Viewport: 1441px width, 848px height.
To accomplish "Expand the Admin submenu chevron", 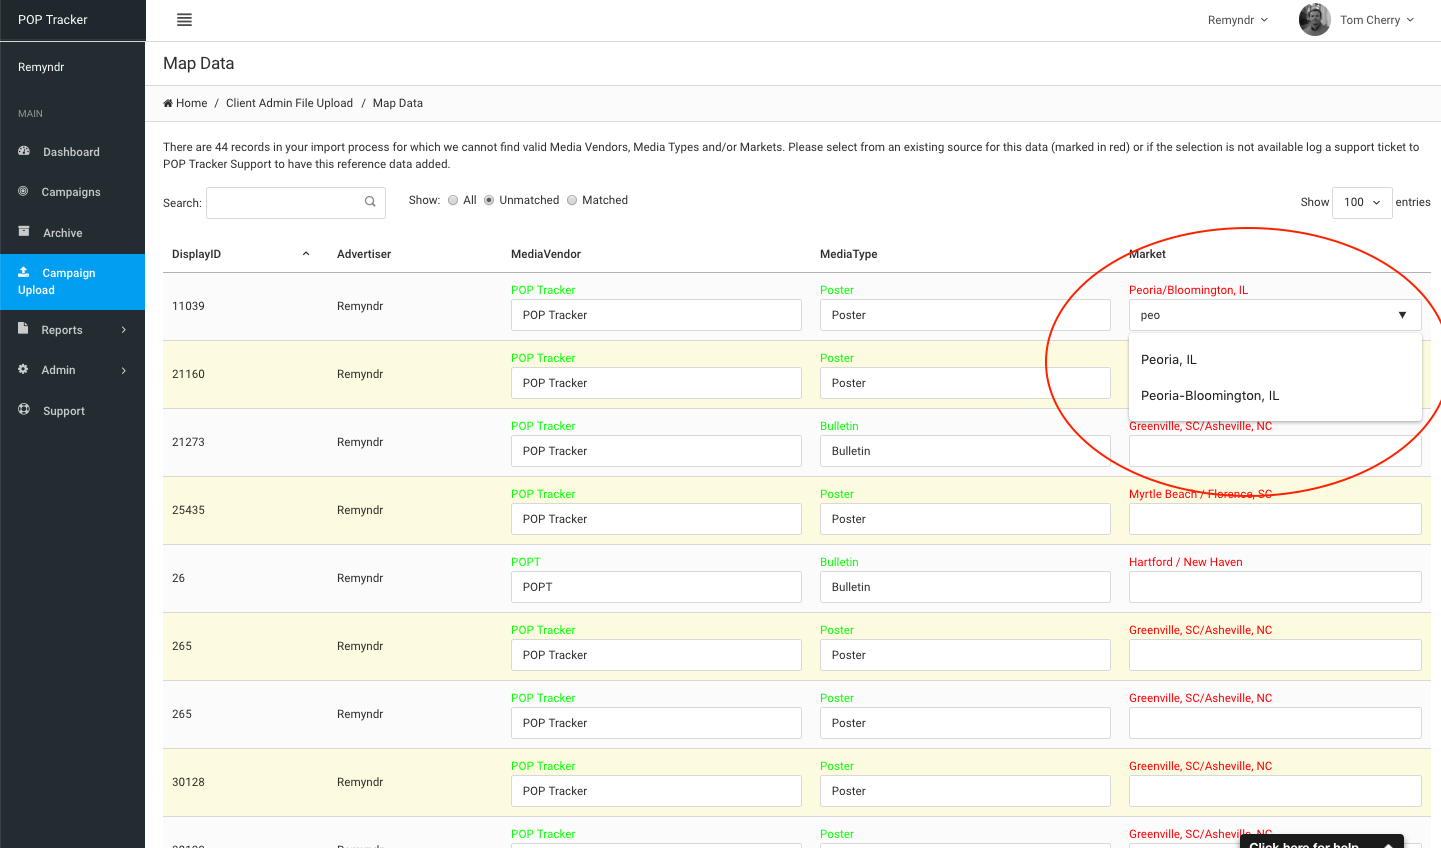I will (x=124, y=370).
